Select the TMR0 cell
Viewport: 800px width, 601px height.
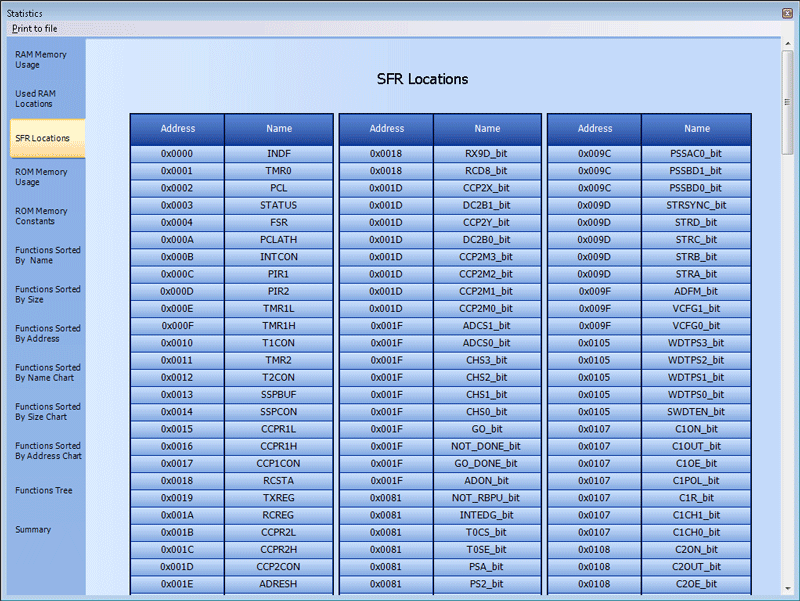[x=279, y=171]
